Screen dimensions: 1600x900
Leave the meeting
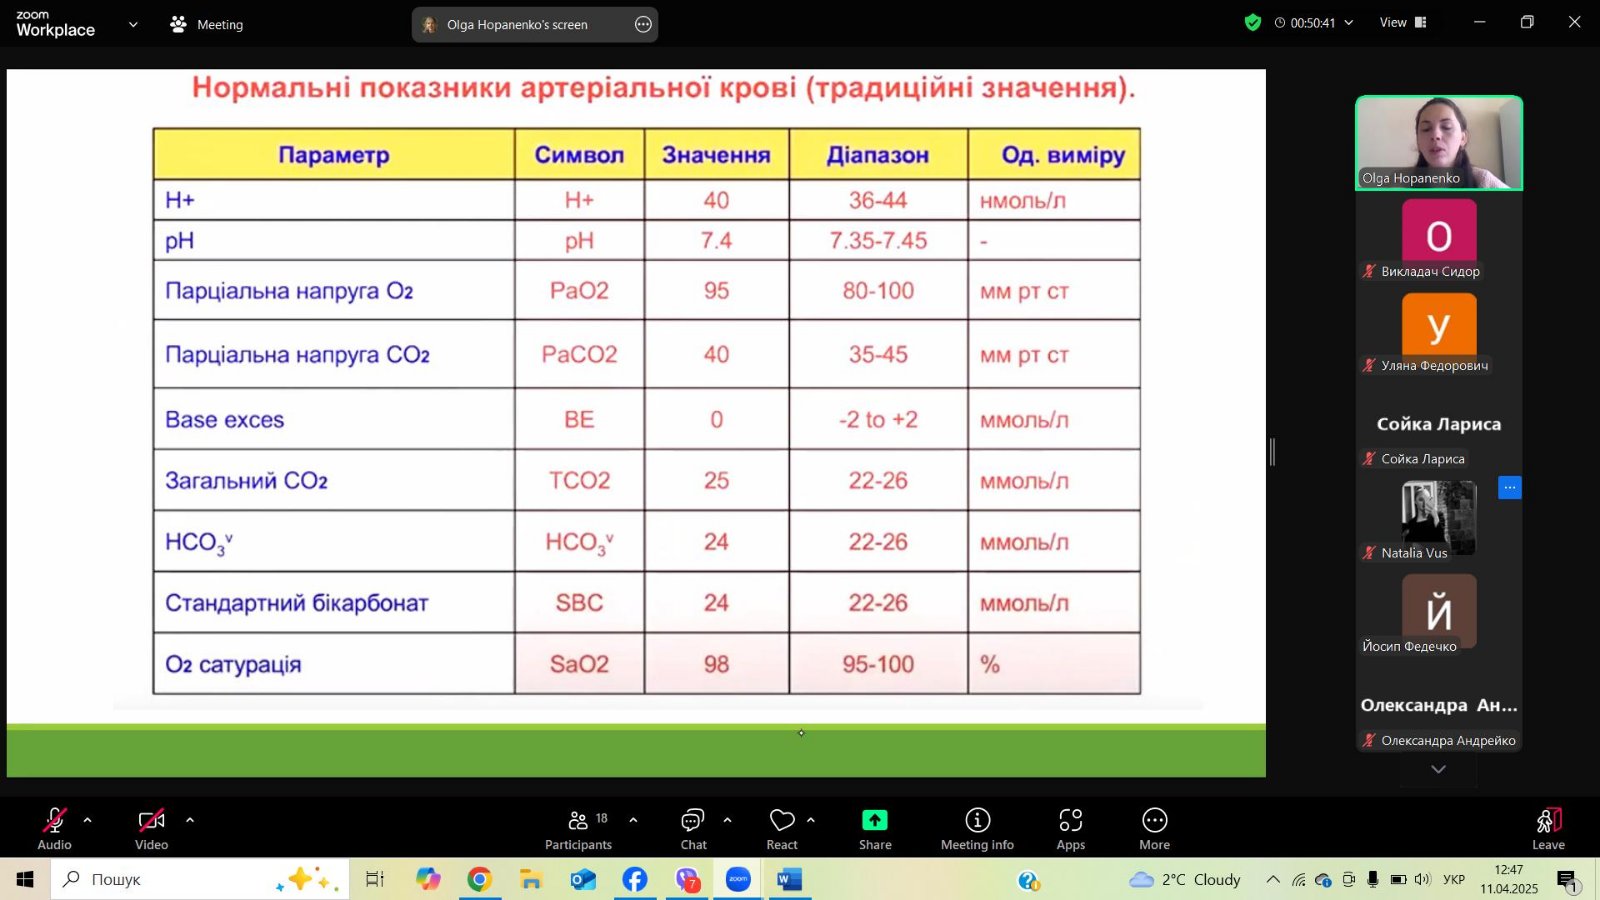click(1548, 828)
